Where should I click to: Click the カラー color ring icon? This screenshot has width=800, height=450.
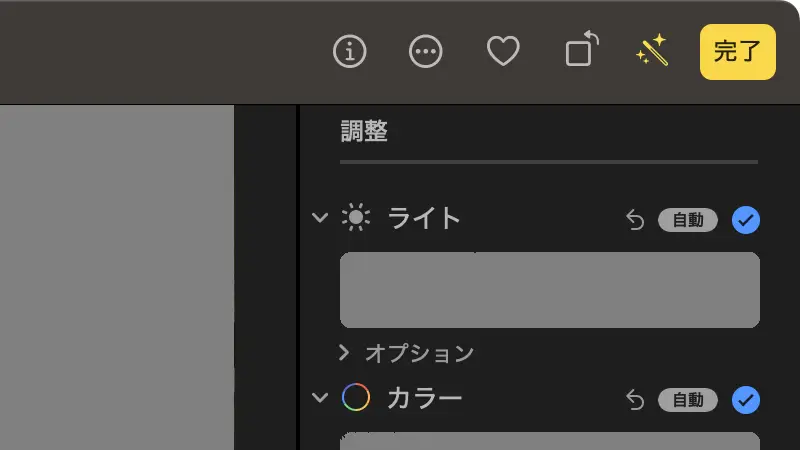(355, 398)
